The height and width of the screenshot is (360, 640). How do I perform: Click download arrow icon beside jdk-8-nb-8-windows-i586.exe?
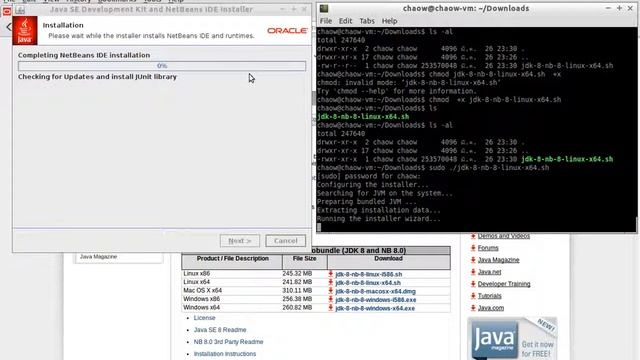click(x=331, y=300)
